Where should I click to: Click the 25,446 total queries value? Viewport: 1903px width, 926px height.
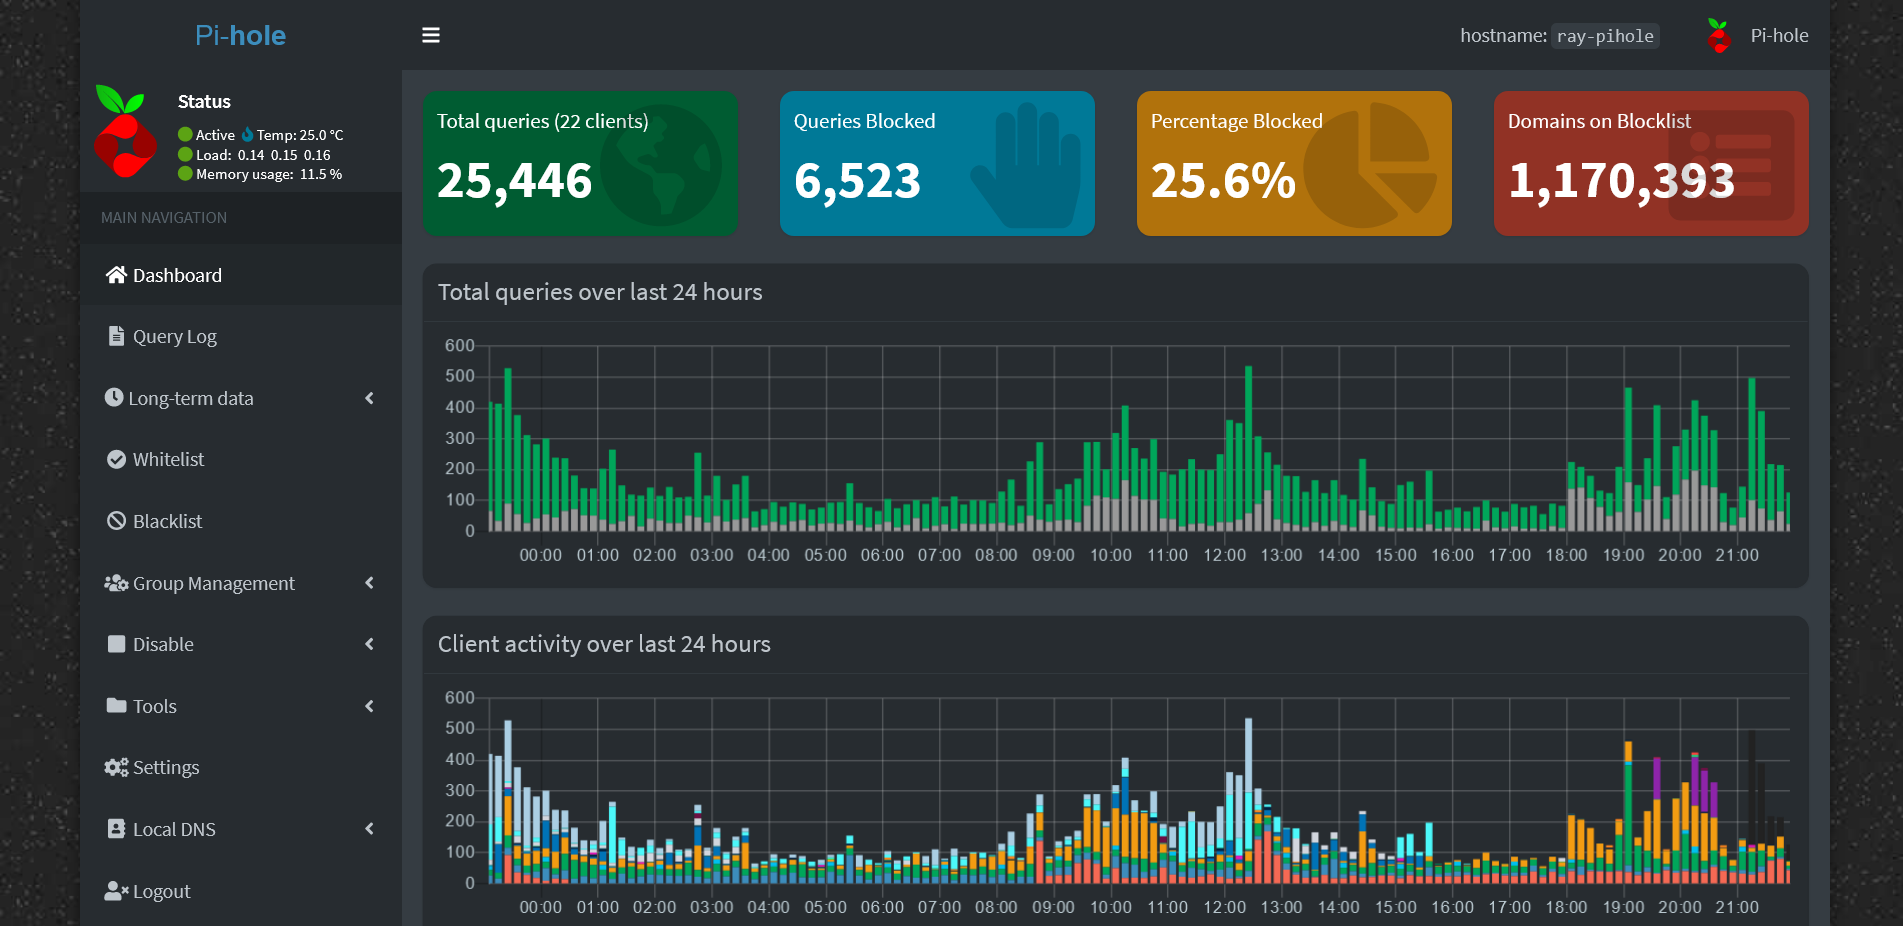(514, 181)
